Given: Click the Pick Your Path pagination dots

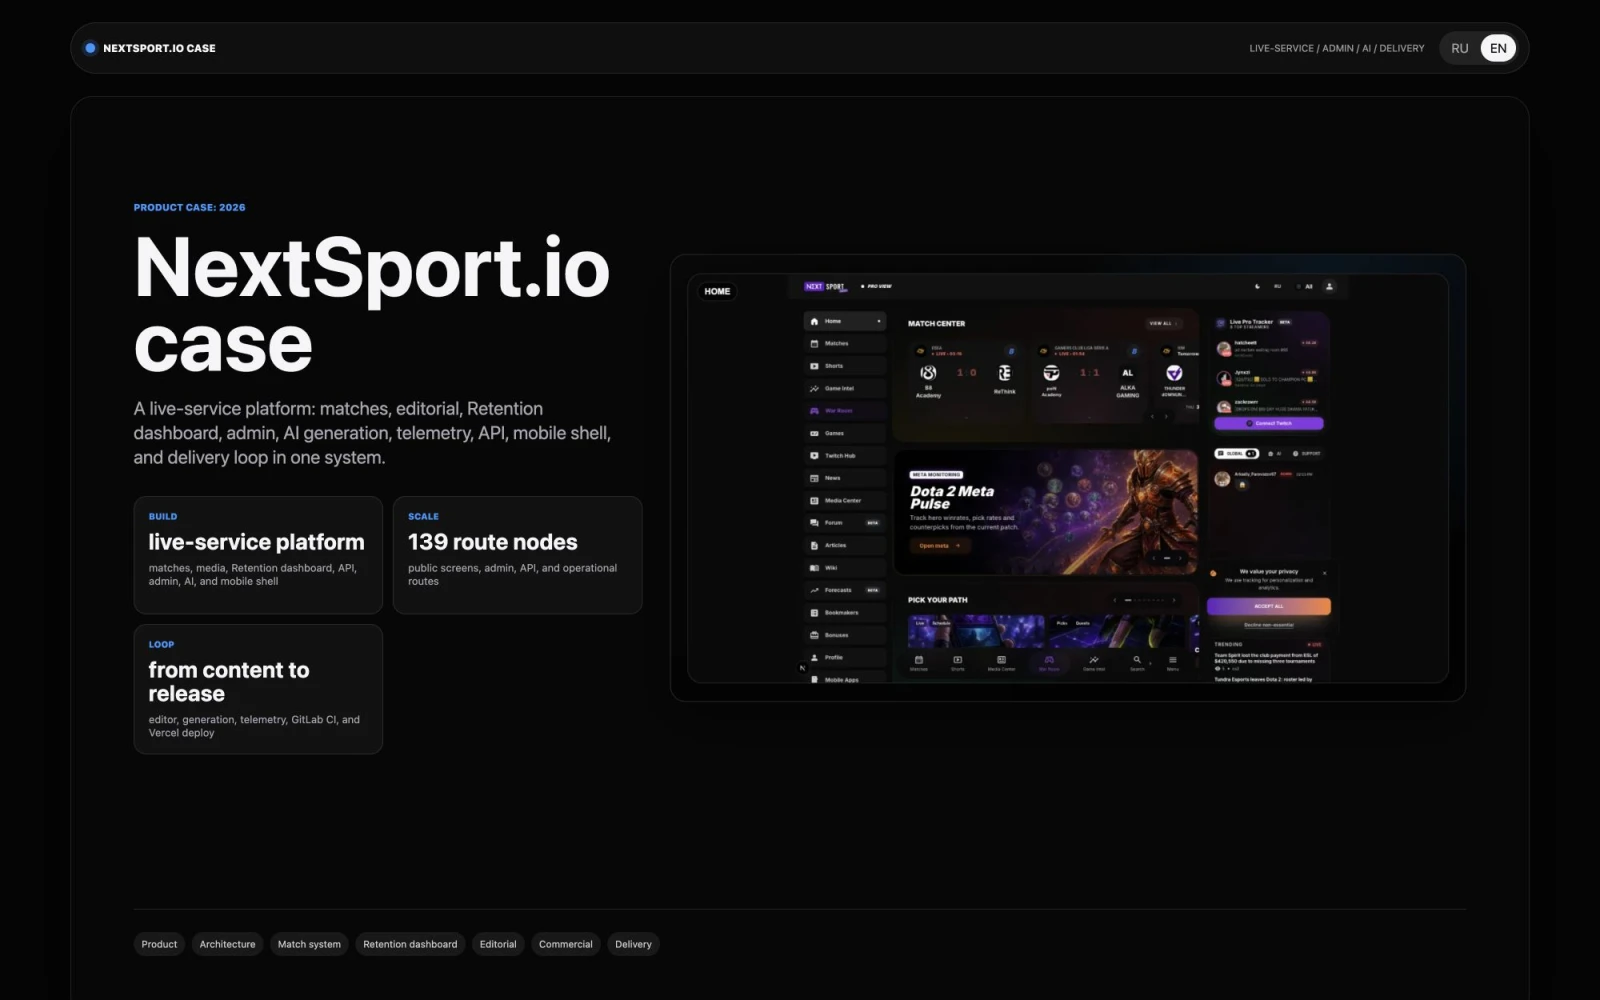Looking at the screenshot, I should point(1144,600).
